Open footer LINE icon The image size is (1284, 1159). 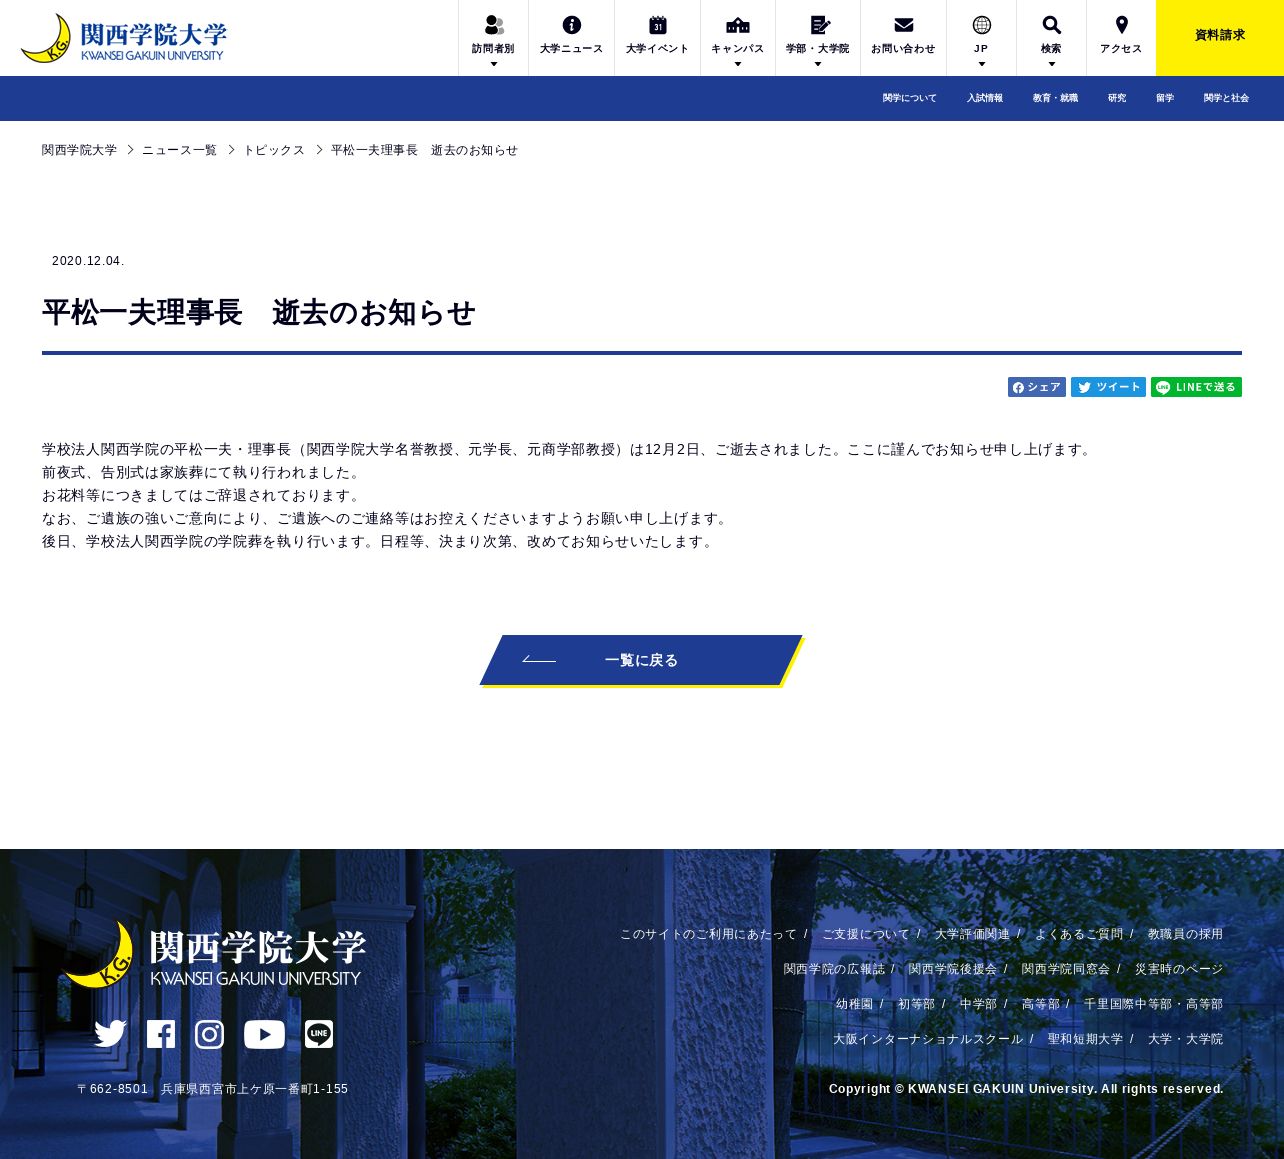tap(319, 1034)
